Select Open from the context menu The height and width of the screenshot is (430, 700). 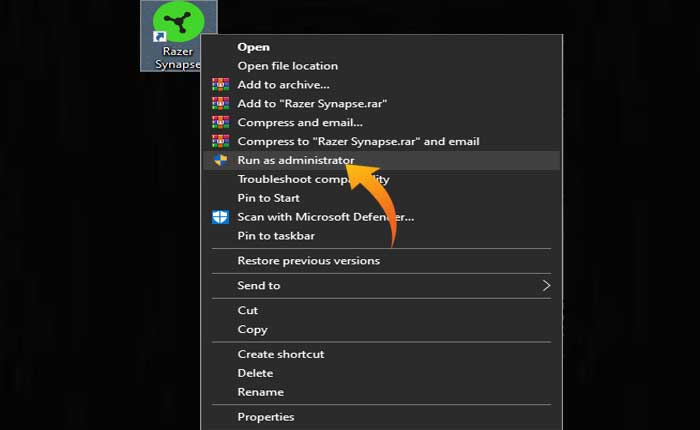[253, 47]
